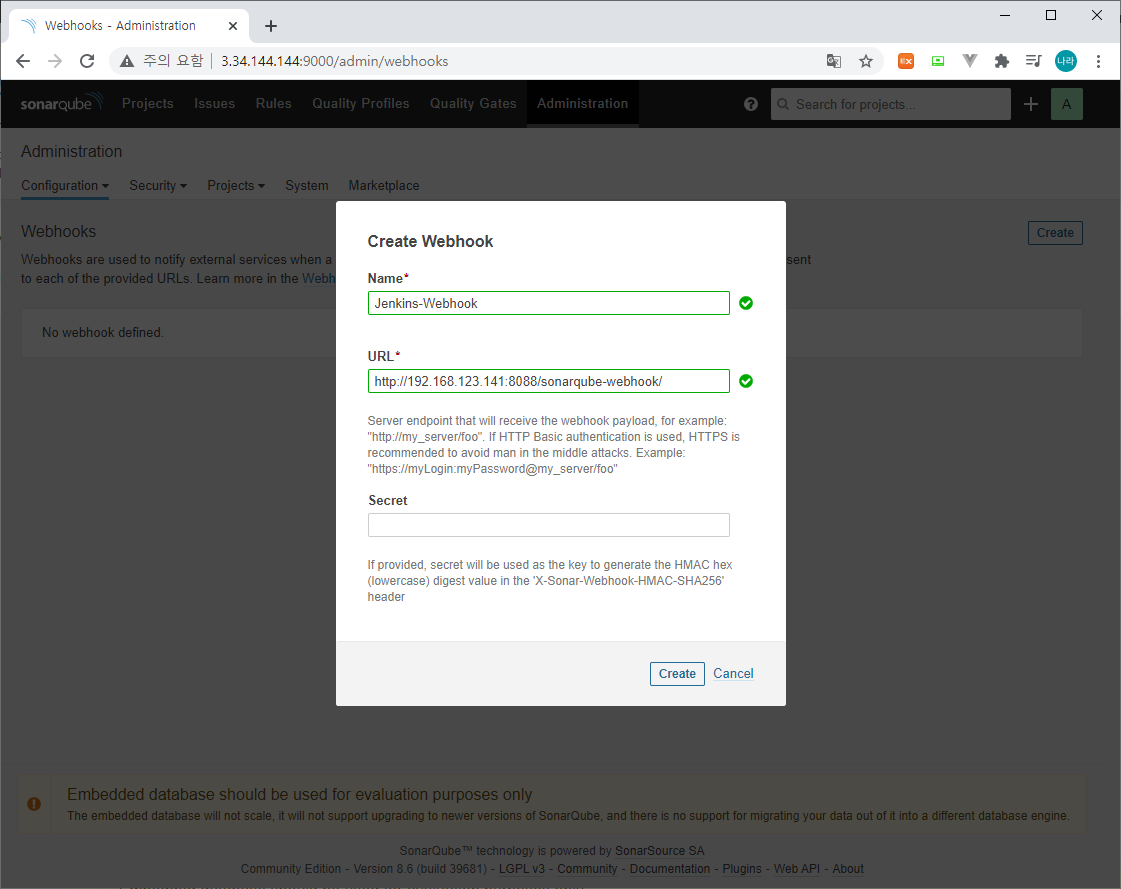Open the Plugins footer link
Viewport: 1121px width, 889px height.
[742, 869]
